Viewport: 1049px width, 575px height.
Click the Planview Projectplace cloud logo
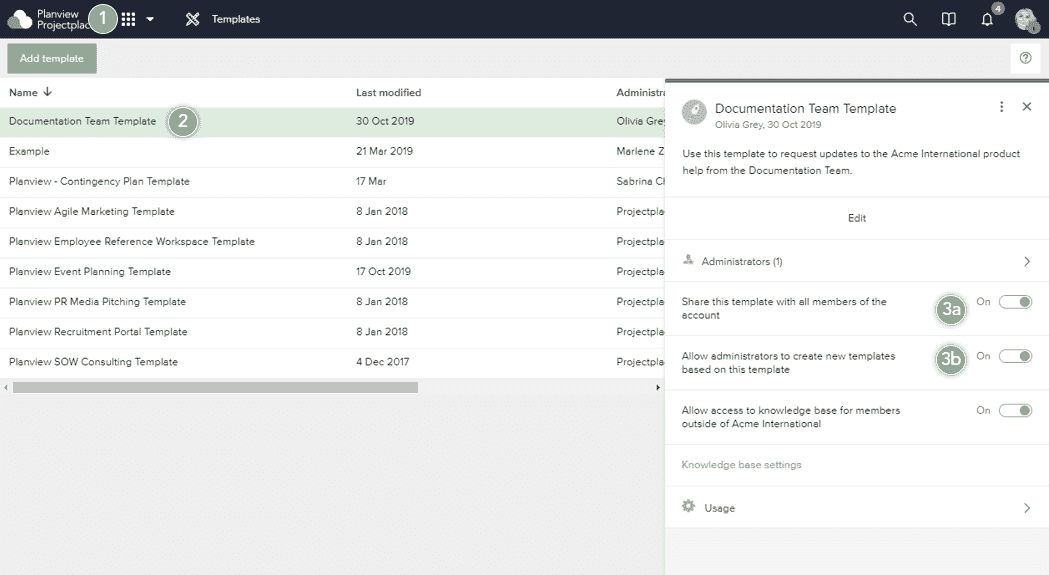click(x=19, y=19)
